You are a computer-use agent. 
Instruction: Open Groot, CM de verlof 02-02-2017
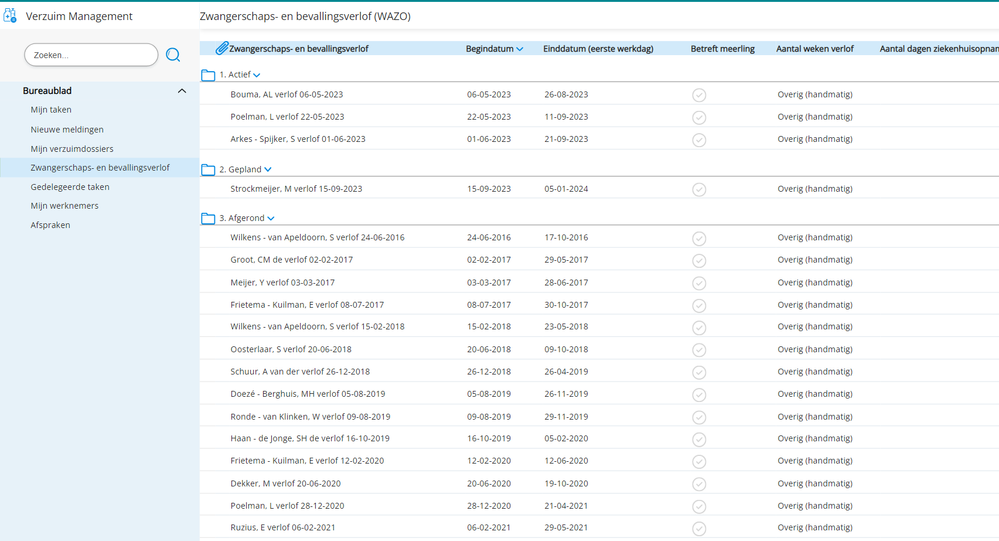(x=292, y=259)
